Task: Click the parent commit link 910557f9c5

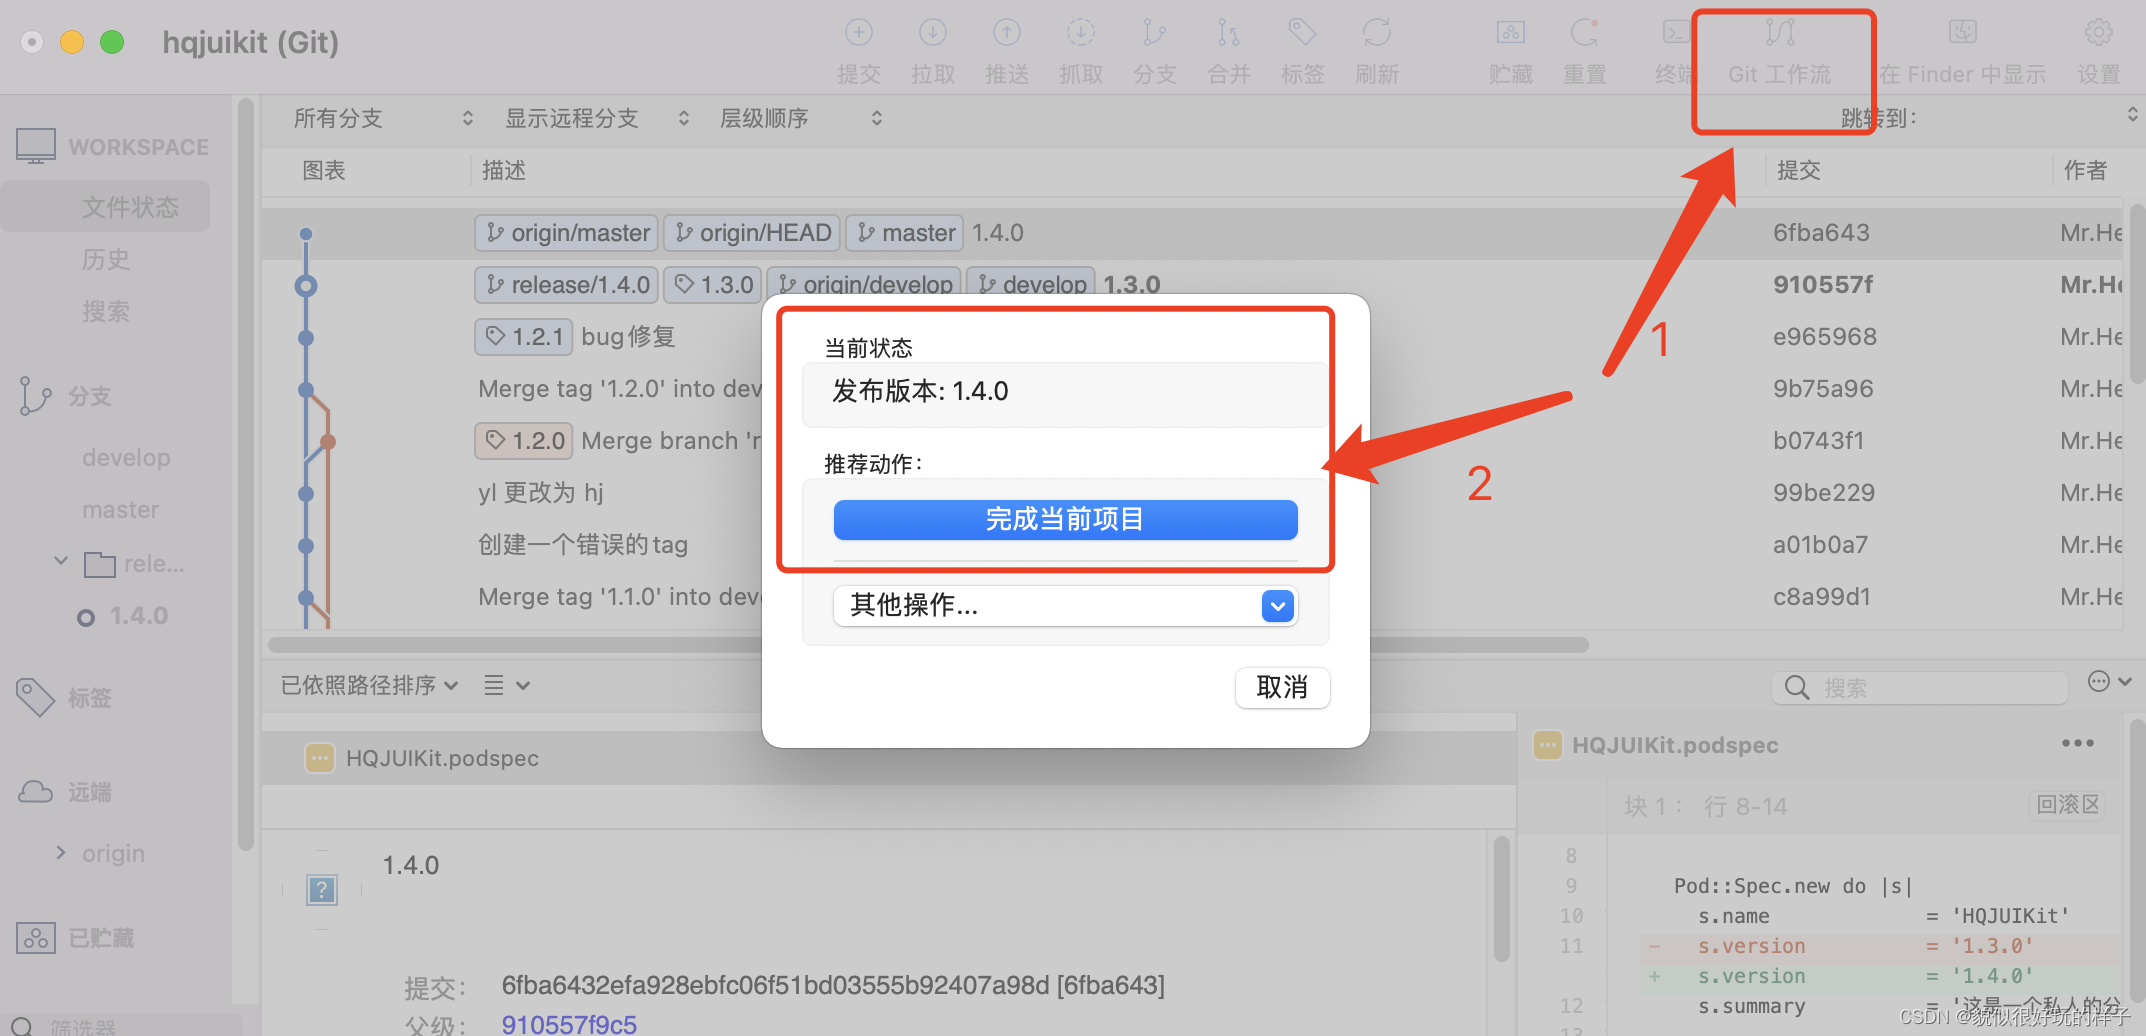Action: (569, 1024)
